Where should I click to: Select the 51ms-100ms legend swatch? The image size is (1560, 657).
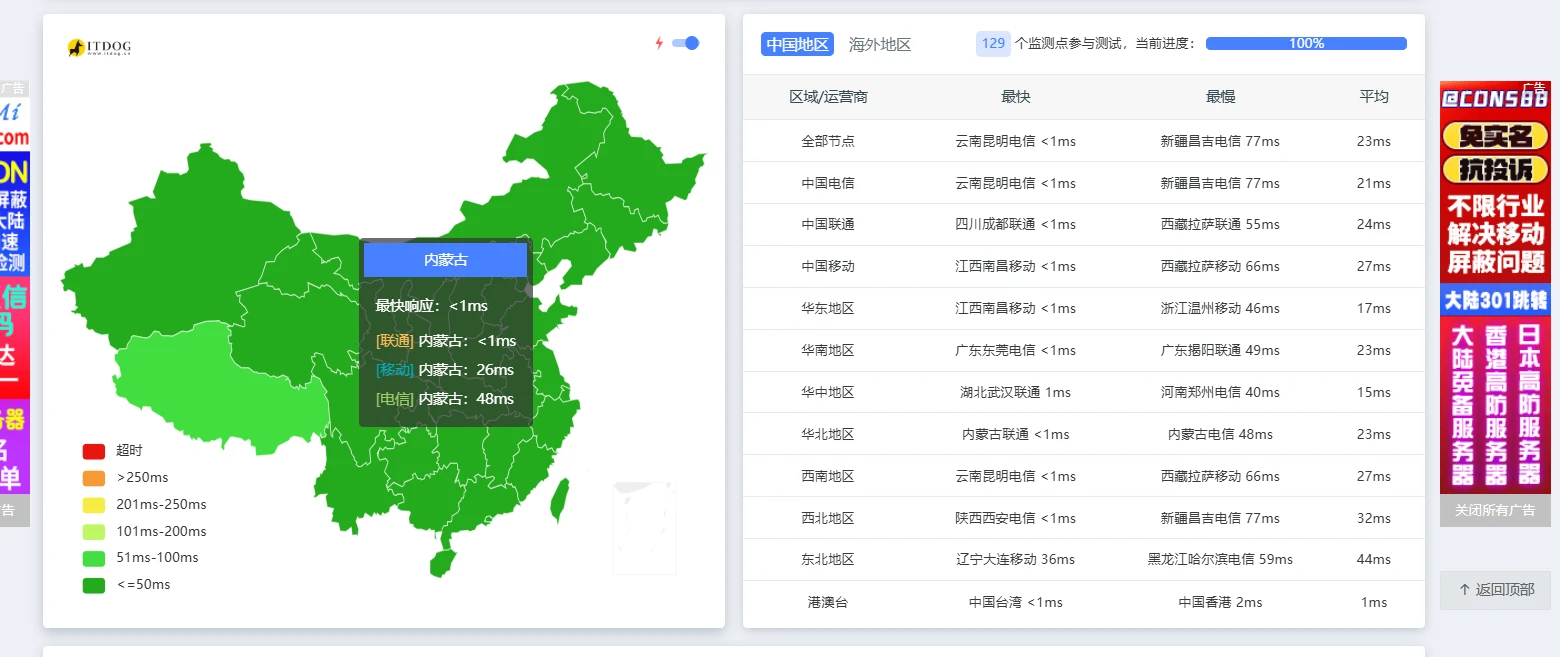pos(93,558)
